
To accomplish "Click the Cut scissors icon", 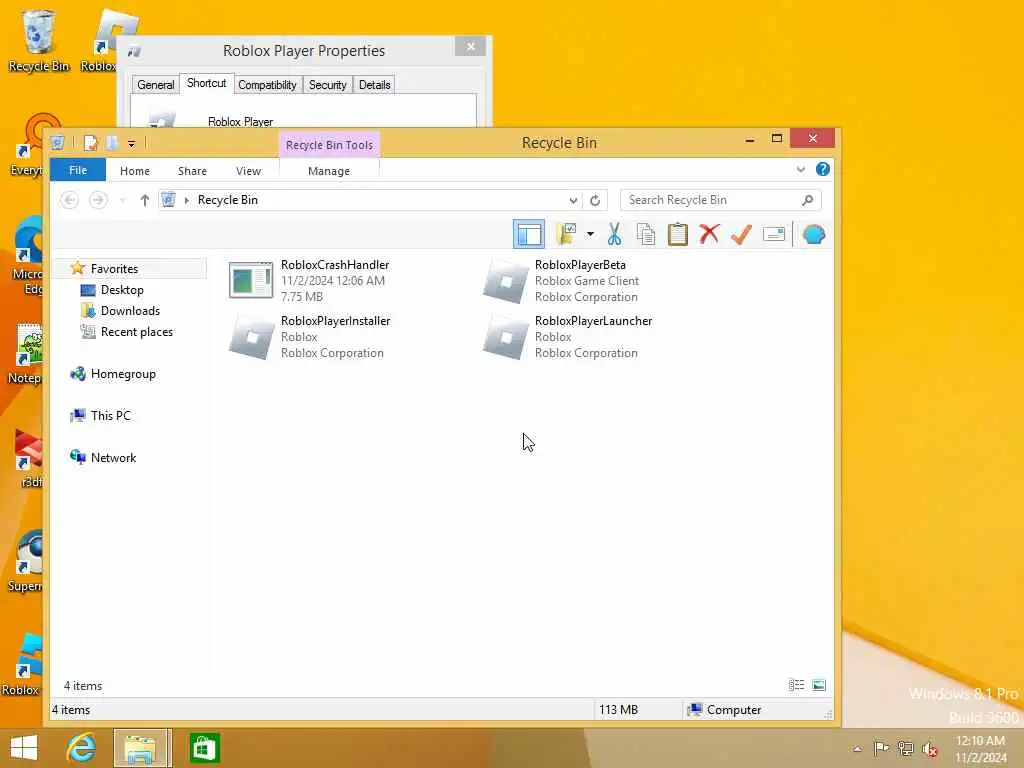I will (x=614, y=234).
